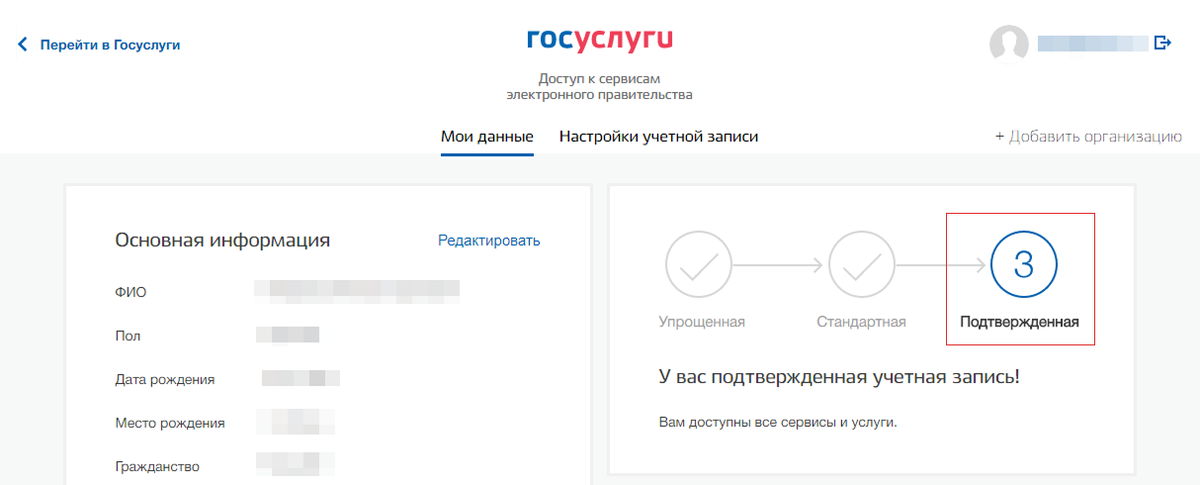Click the ФИО field label
The image size is (1200, 485).
(x=131, y=292)
